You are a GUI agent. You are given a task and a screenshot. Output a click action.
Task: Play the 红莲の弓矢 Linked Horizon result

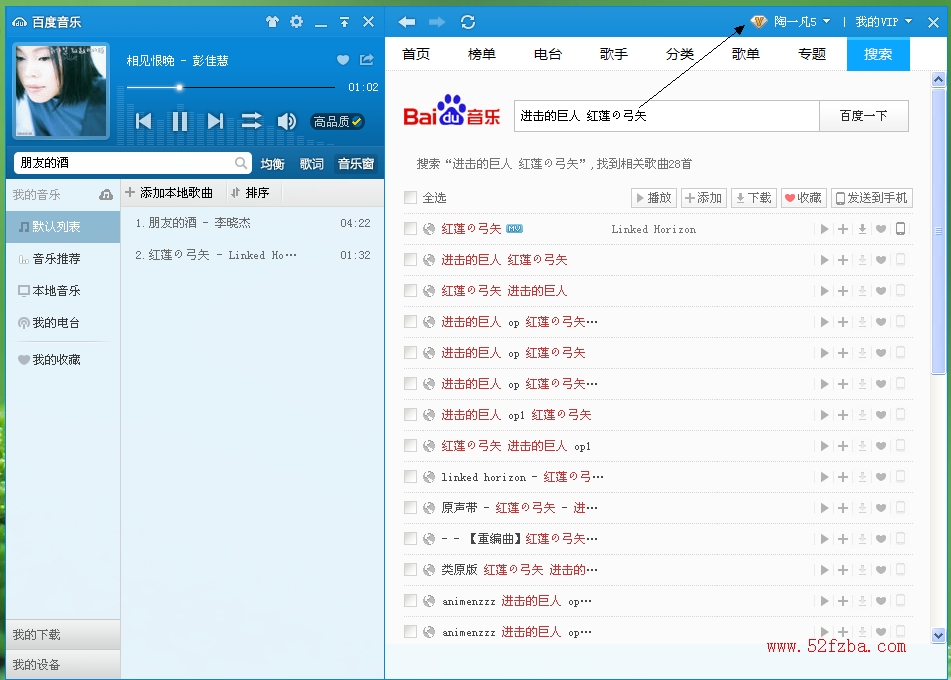[x=824, y=229]
